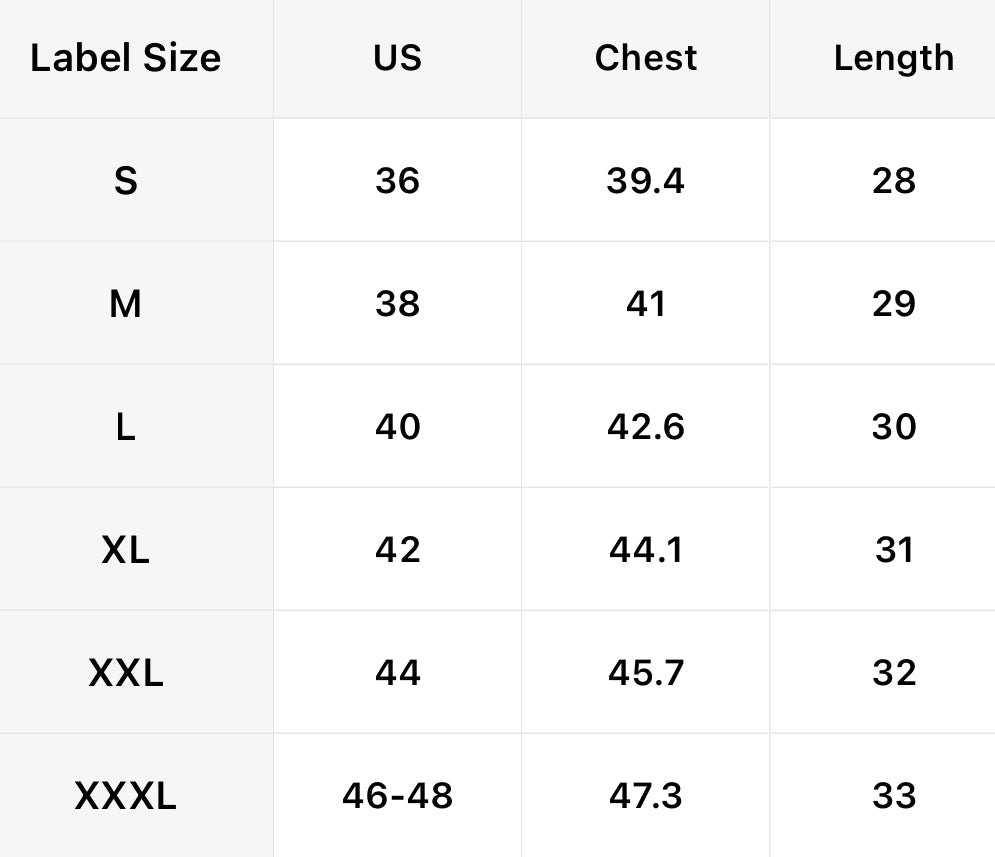Click US size 36 cell
The width and height of the screenshot is (995, 857).
coord(397,181)
